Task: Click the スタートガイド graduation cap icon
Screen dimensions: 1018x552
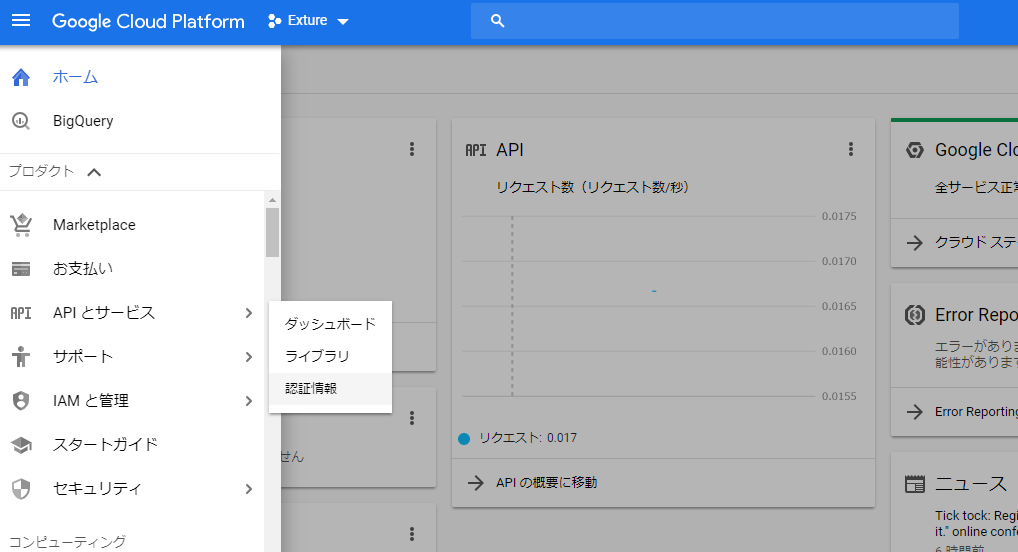Action: click(x=21, y=445)
